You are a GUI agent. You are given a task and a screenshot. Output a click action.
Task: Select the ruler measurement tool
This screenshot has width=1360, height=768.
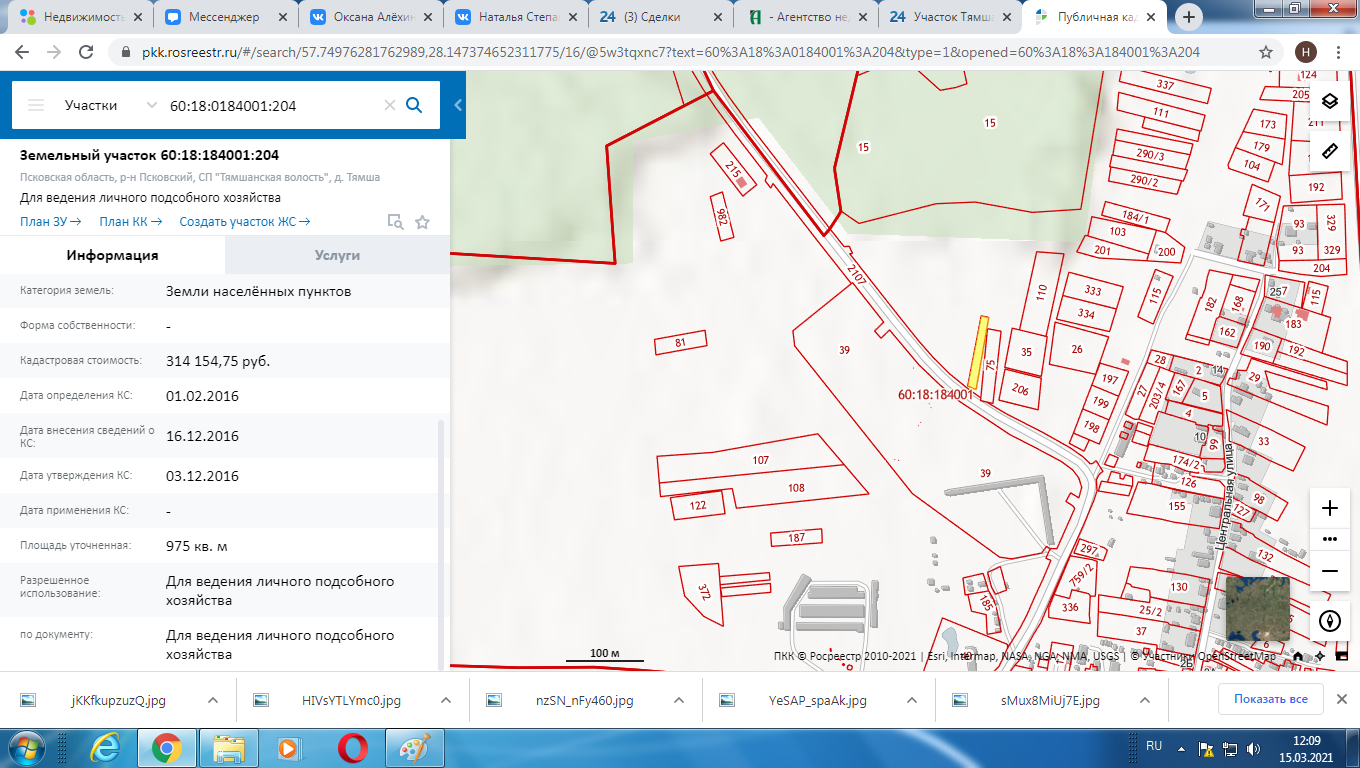point(1329,151)
